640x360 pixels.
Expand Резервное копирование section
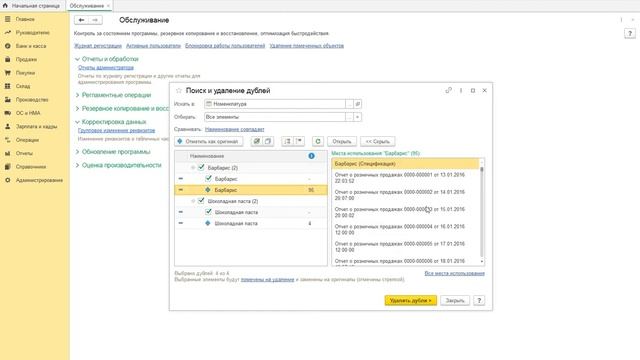[x=77, y=109]
